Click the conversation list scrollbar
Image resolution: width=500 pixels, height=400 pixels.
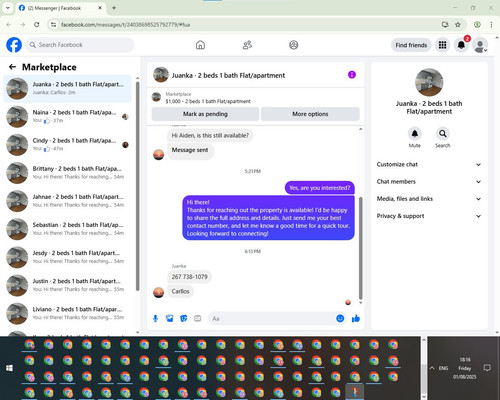click(137, 187)
